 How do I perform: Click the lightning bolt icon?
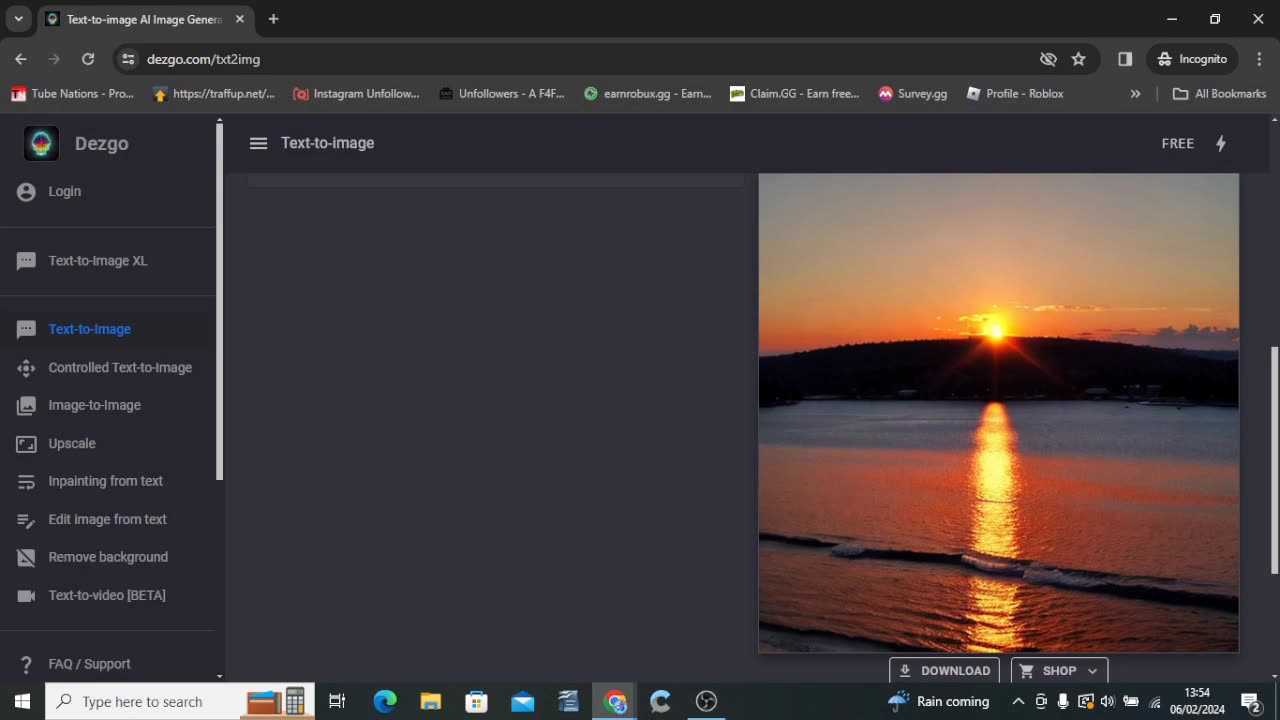(1221, 143)
